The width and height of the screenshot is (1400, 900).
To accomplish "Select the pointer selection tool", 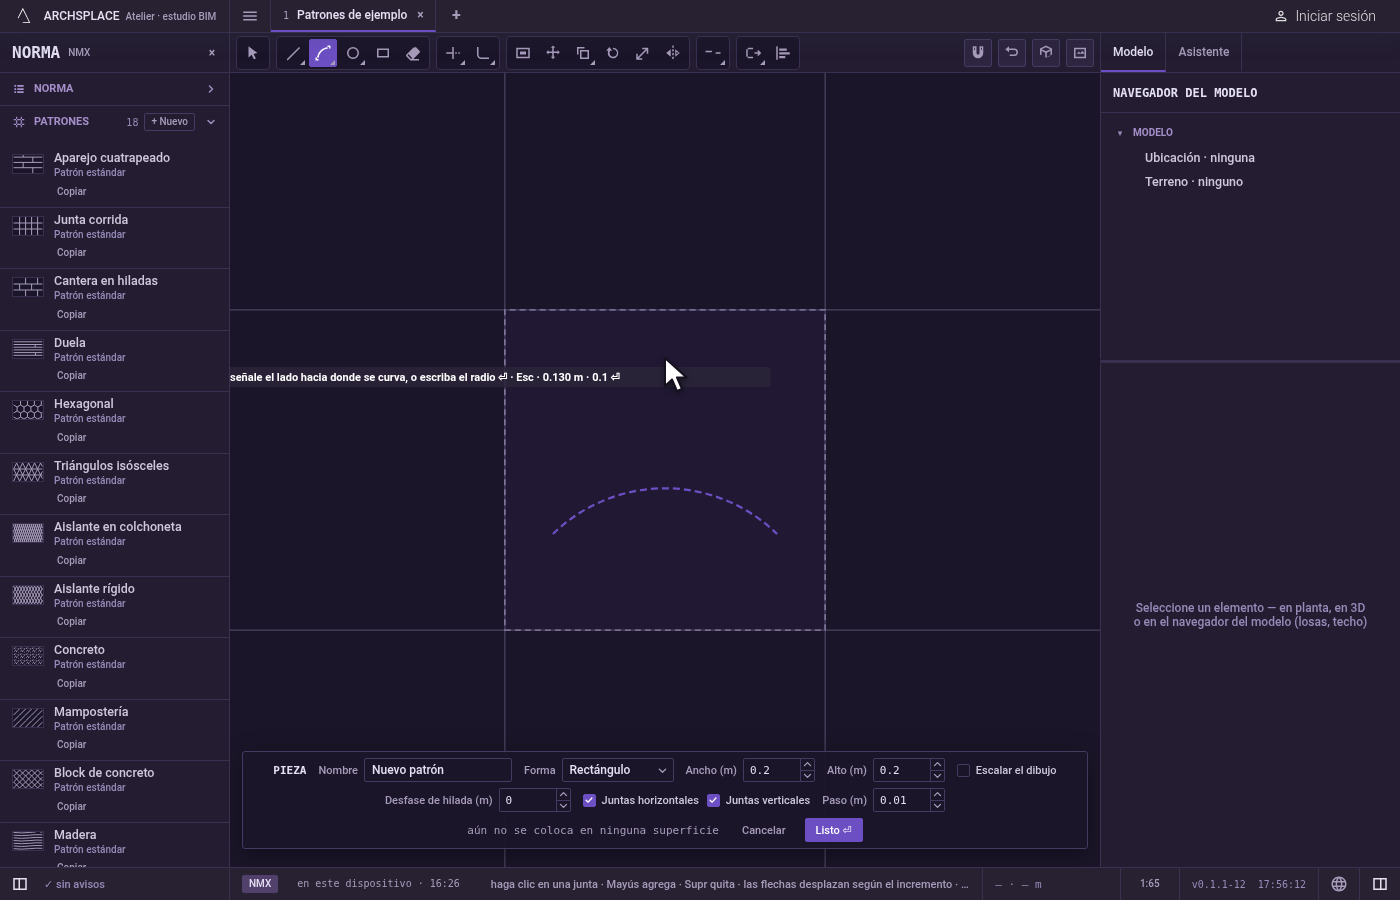I will (253, 53).
